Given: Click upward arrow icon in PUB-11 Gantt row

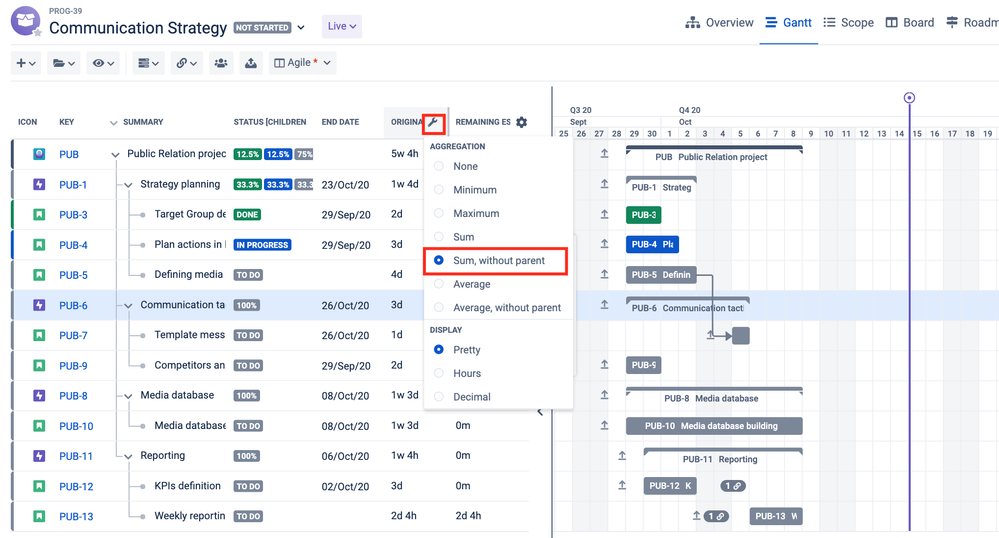Looking at the screenshot, I should tap(622, 456).
